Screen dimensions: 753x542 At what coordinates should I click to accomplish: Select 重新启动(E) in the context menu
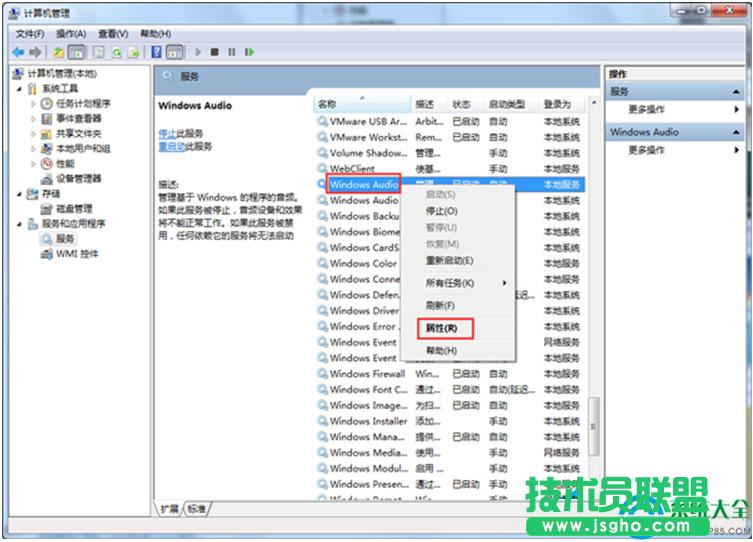click(x=449, y=260)
